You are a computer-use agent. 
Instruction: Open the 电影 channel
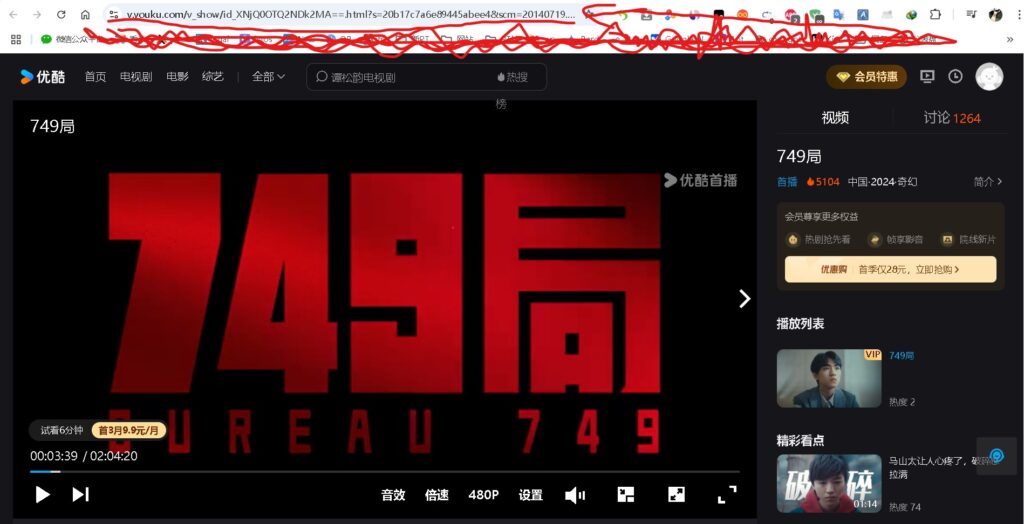(x=177, y=76)
